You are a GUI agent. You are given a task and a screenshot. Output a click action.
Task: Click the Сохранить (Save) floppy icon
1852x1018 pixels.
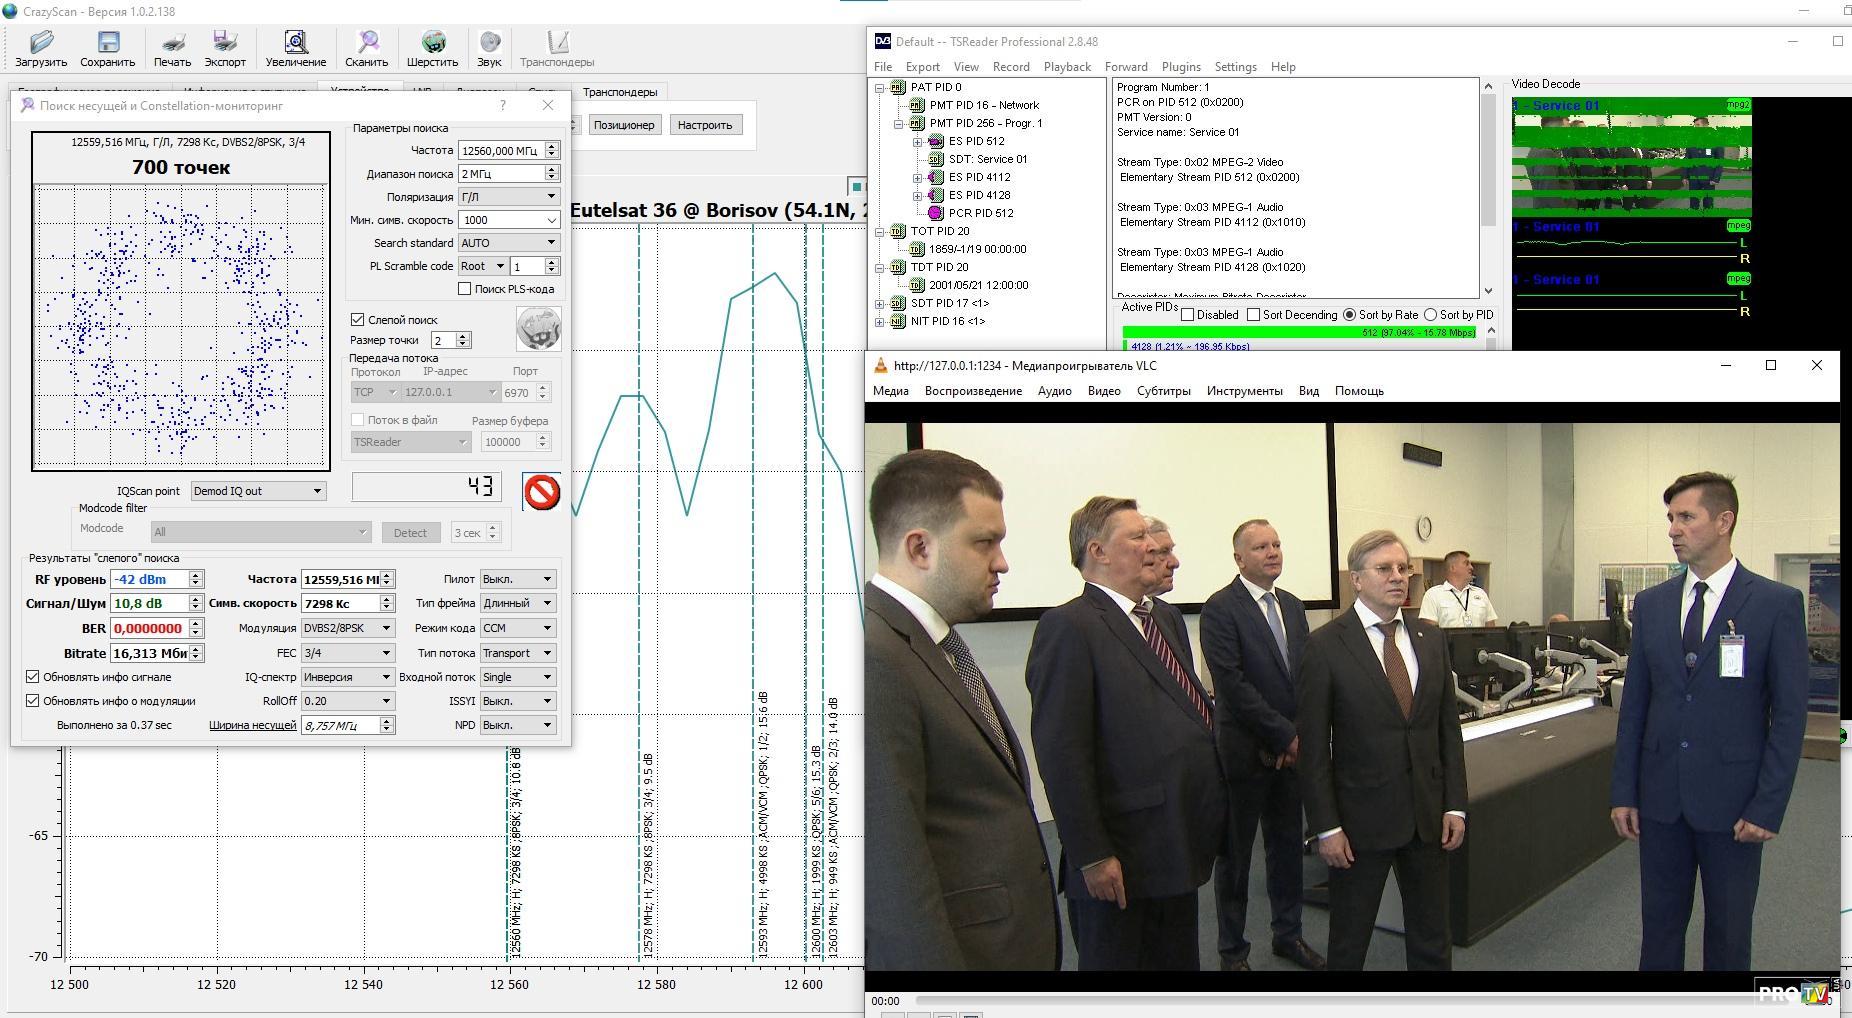[x=107, y=43]
